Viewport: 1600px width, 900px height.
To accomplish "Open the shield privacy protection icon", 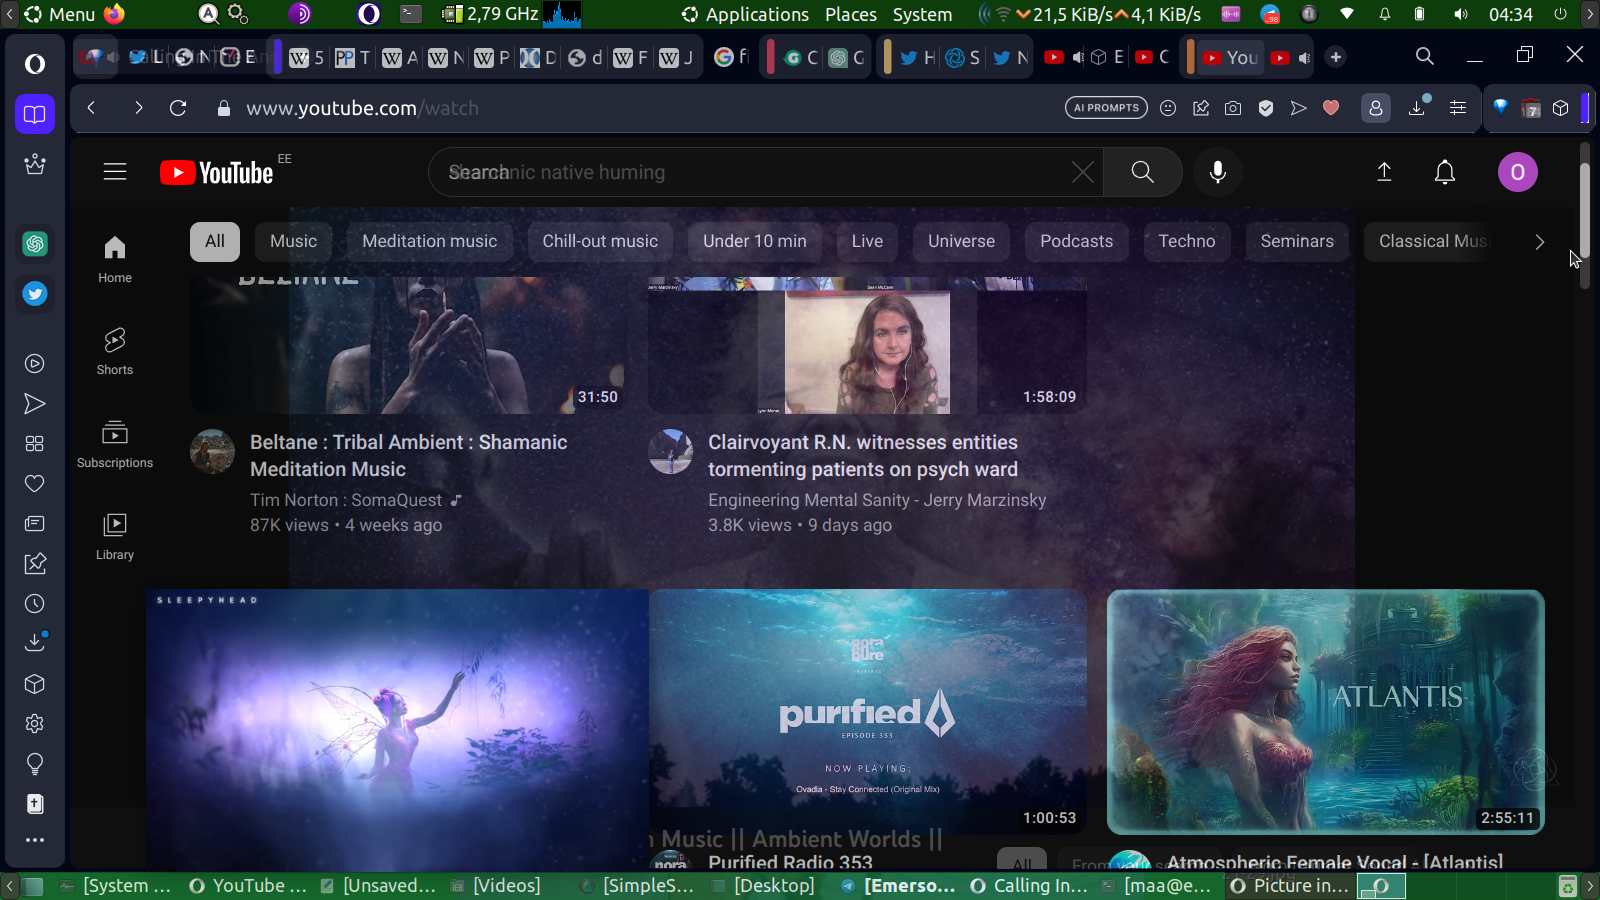I will pos(1266,108).
